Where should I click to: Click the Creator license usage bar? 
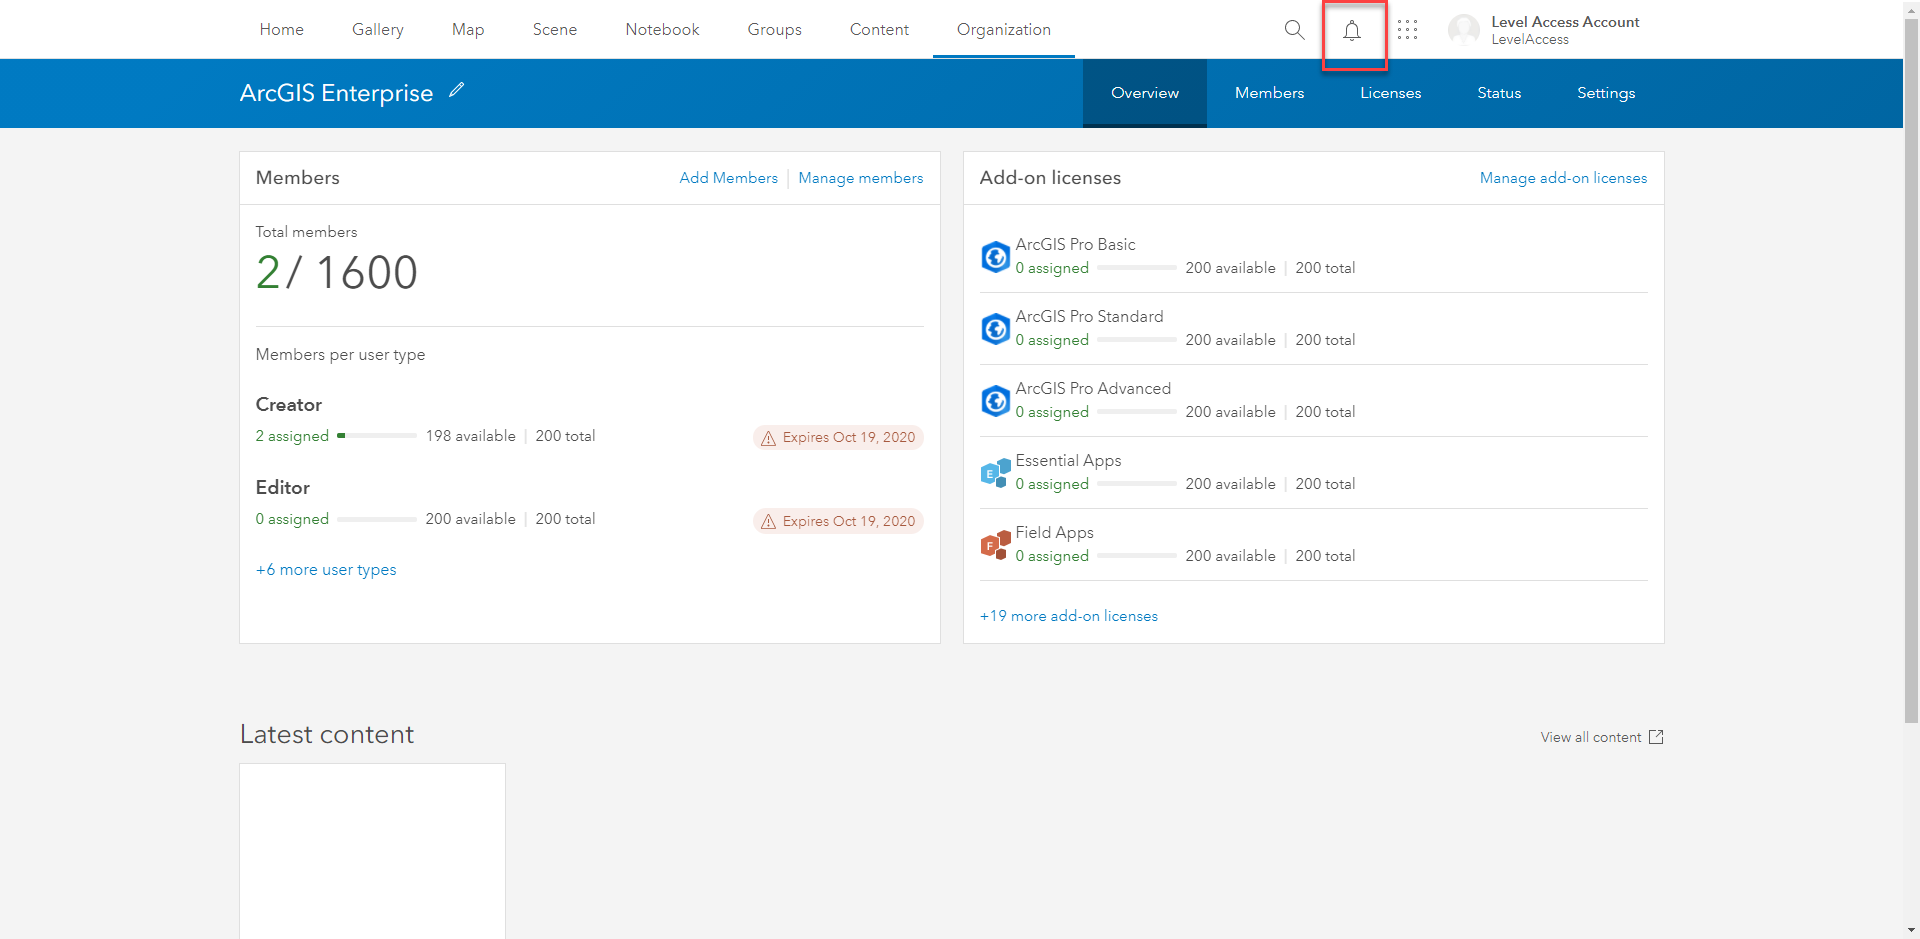click(x=377, y=436)
